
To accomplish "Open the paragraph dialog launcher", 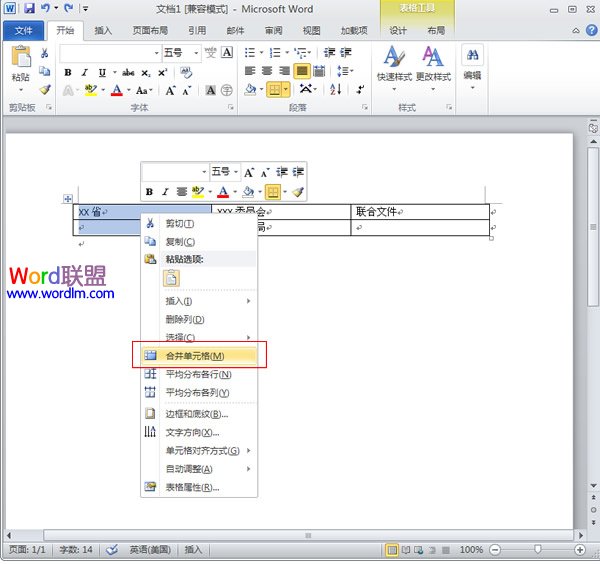I will tap(365, 108).
